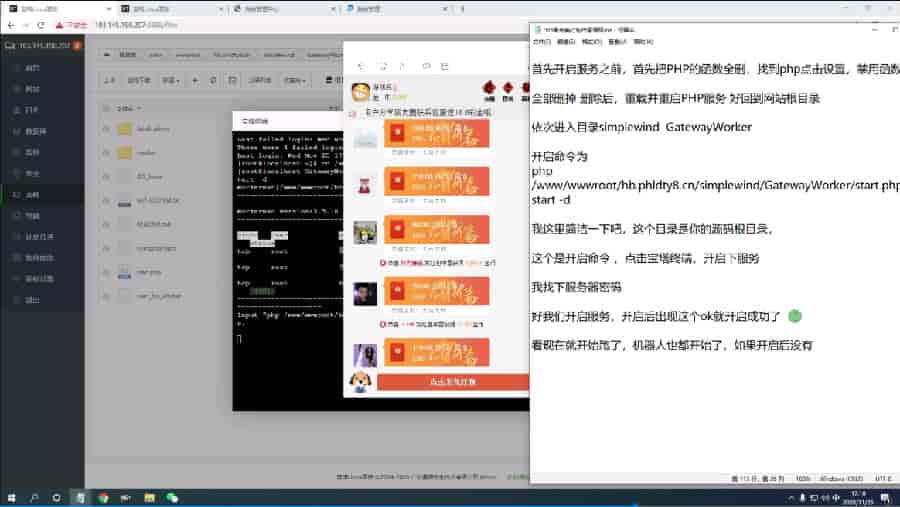Screen dimensions: 900x507
Task: Click the red lantern icon in popup header
Action: (489, 89)
